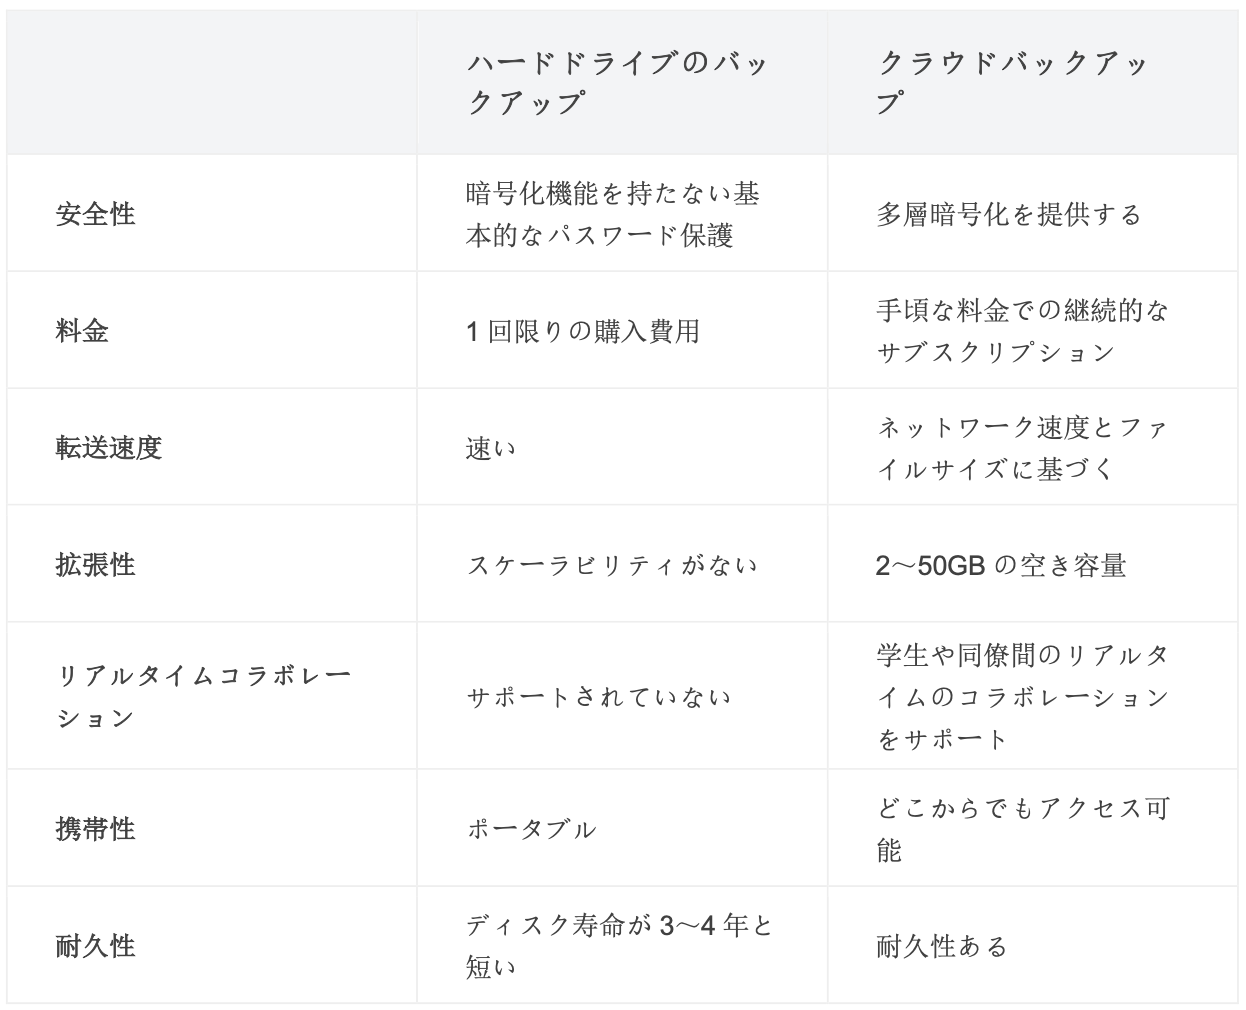Click the サポートされていない cell
Image resolution: width=1246 pixels, height=1010 pixels.
click(x=599, y=697)
